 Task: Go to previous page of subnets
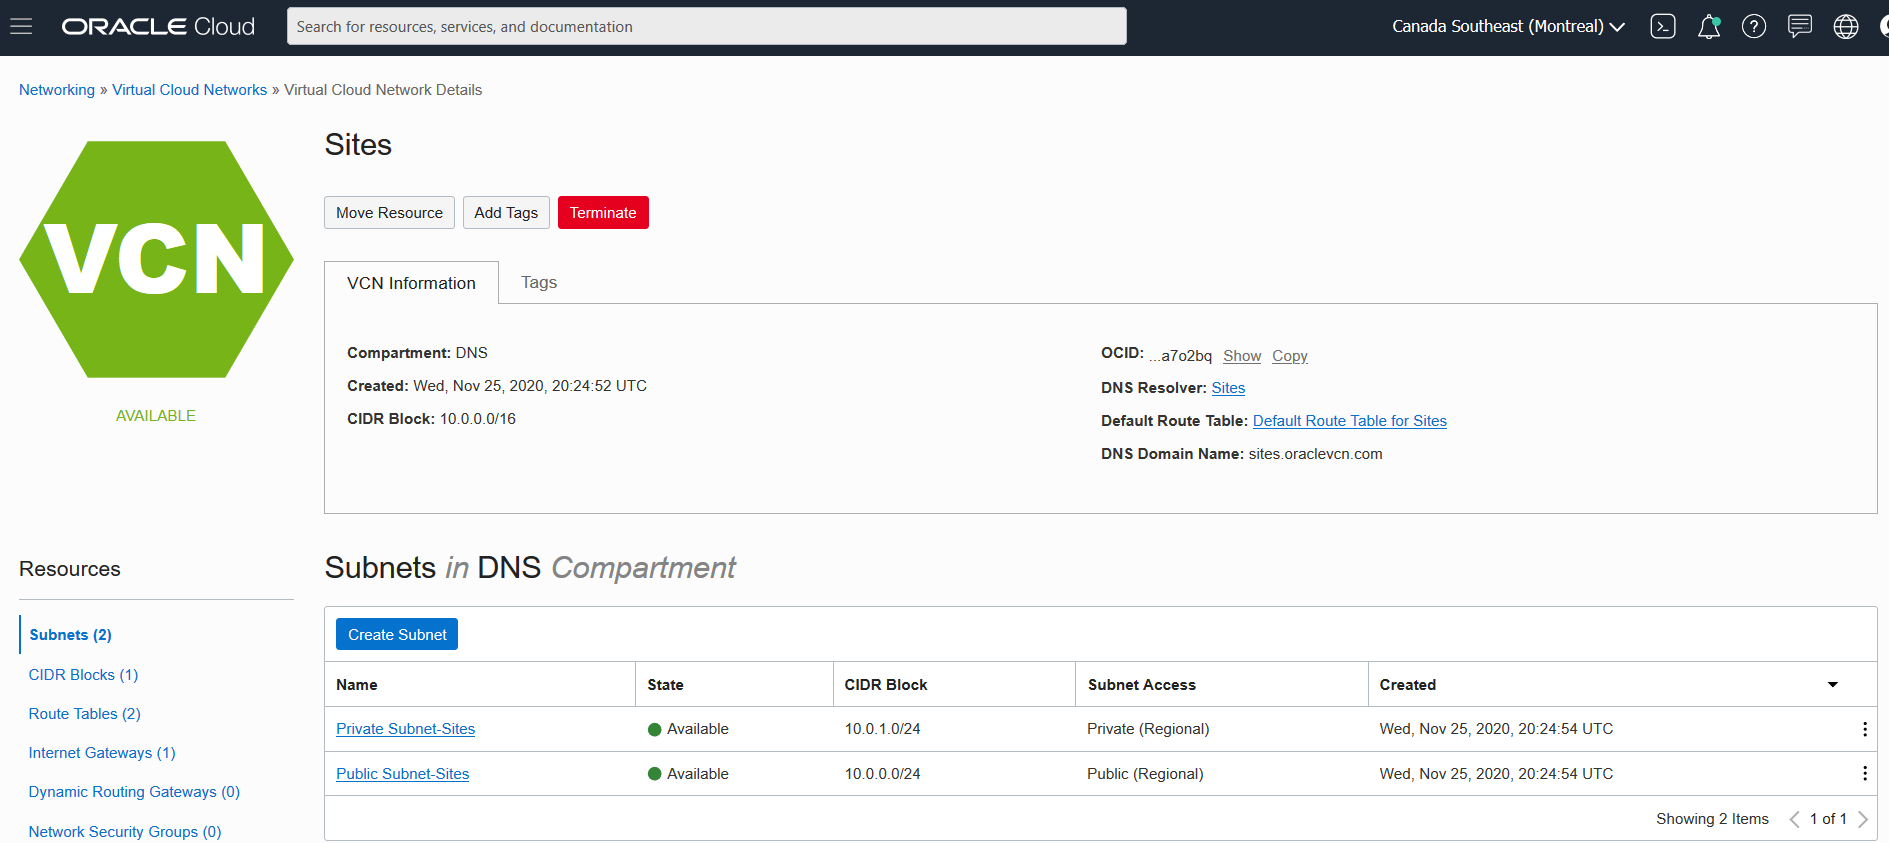pos(1794,819)
